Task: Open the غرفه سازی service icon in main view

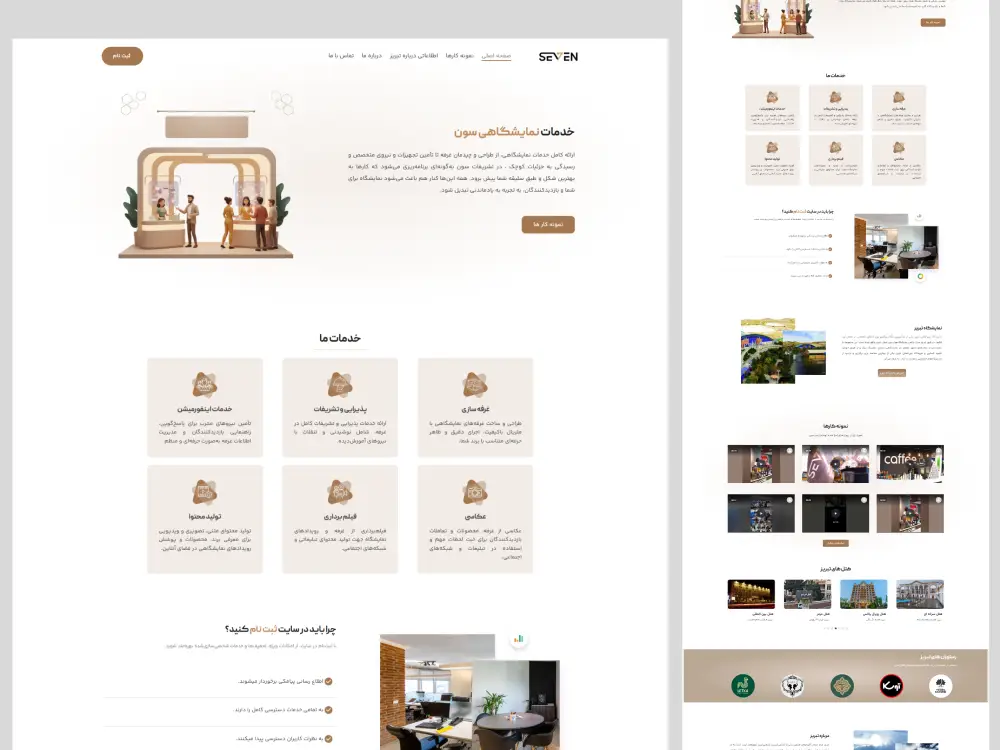Action: point(475,385)
